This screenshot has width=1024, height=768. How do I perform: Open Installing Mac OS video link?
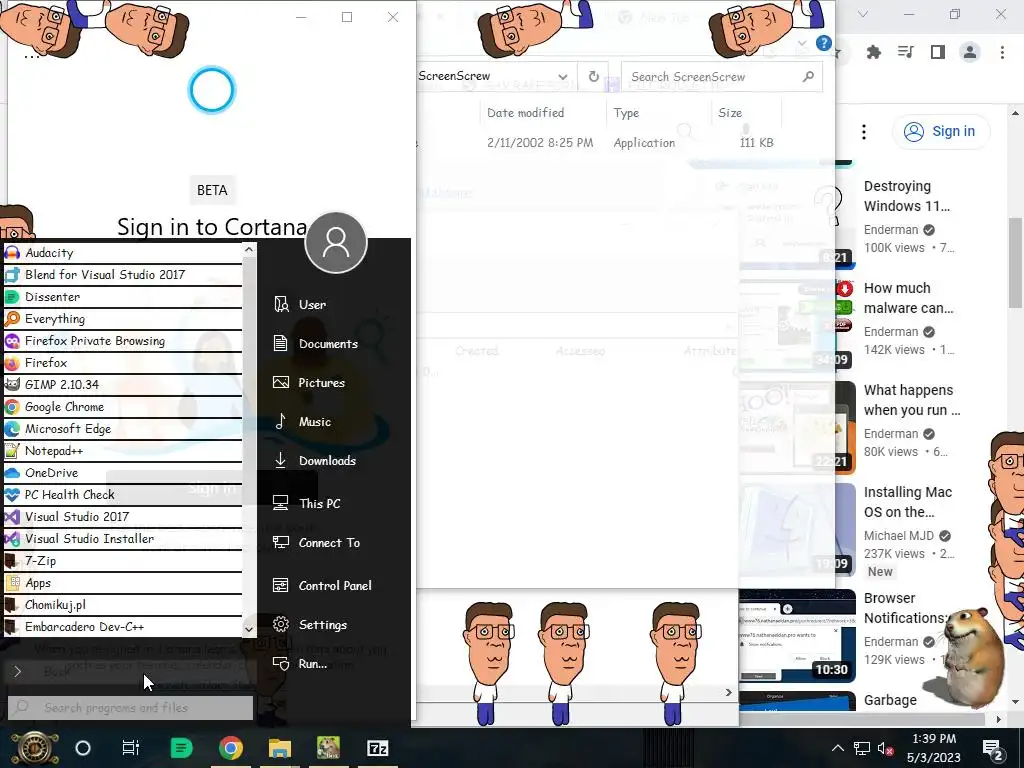(908, 502)
